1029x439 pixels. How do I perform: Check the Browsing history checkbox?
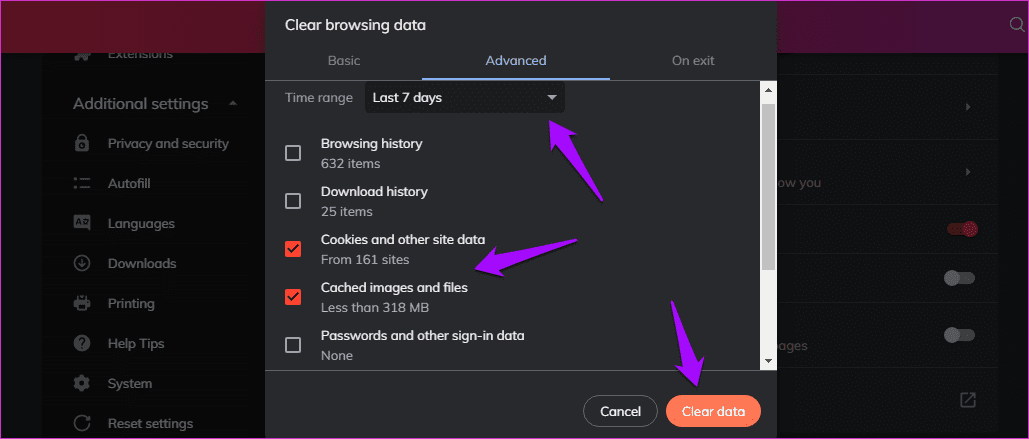click(293, 153)
